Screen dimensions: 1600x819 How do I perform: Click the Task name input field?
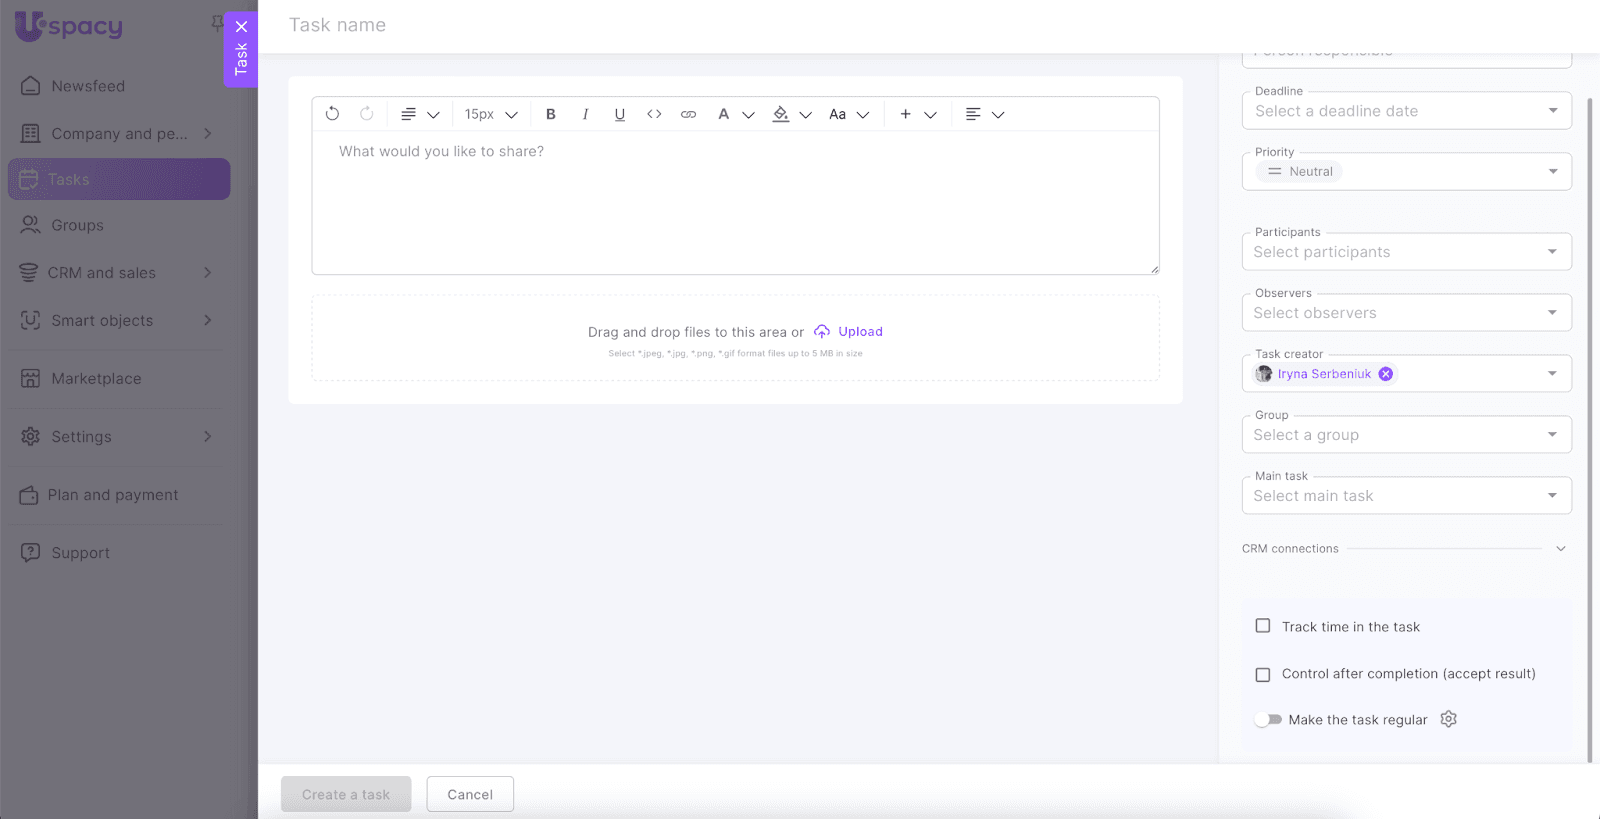[700, 25]
